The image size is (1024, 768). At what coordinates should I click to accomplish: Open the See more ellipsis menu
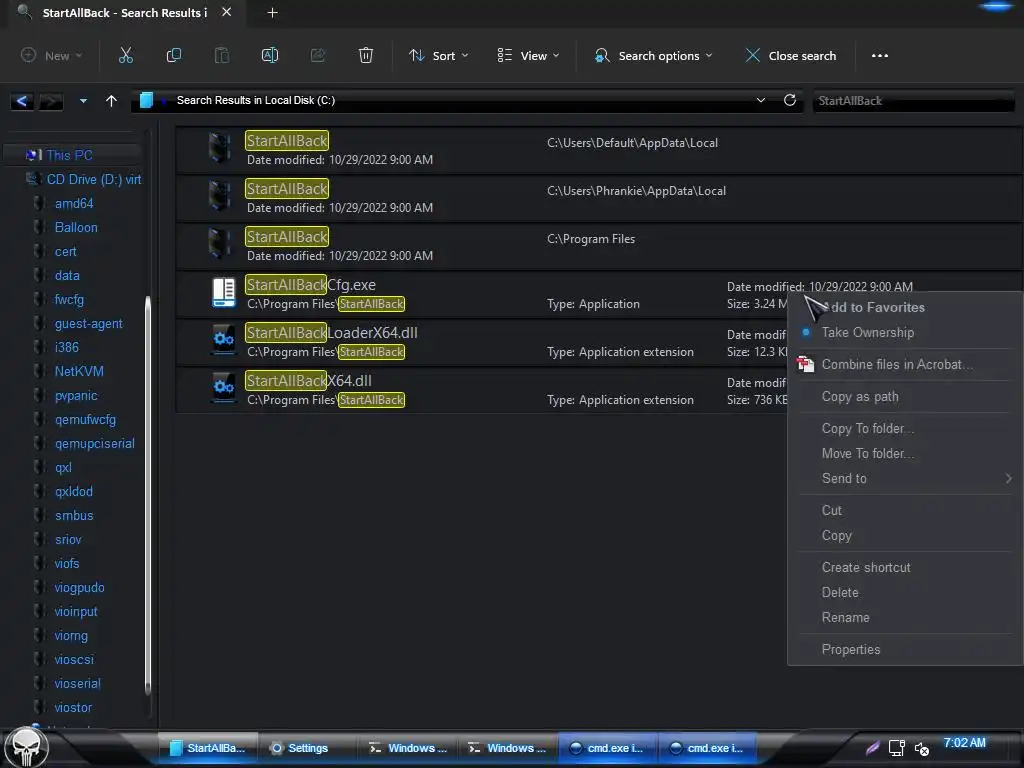[880, 56]
